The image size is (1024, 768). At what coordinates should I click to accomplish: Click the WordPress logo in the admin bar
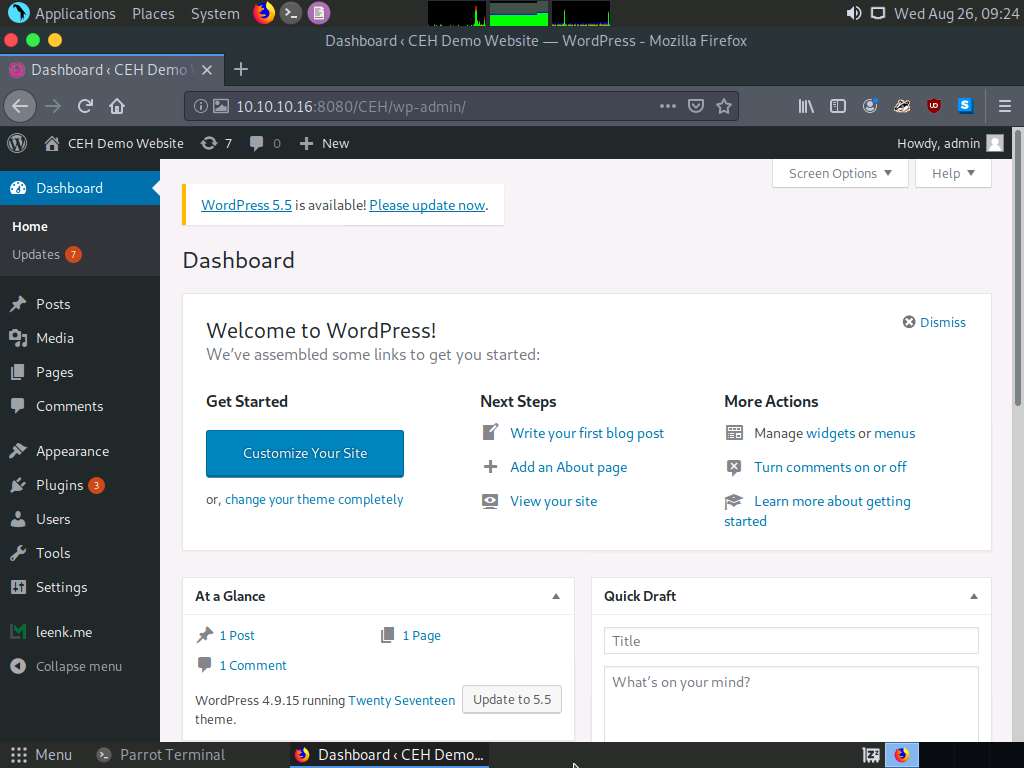(15, 143)
